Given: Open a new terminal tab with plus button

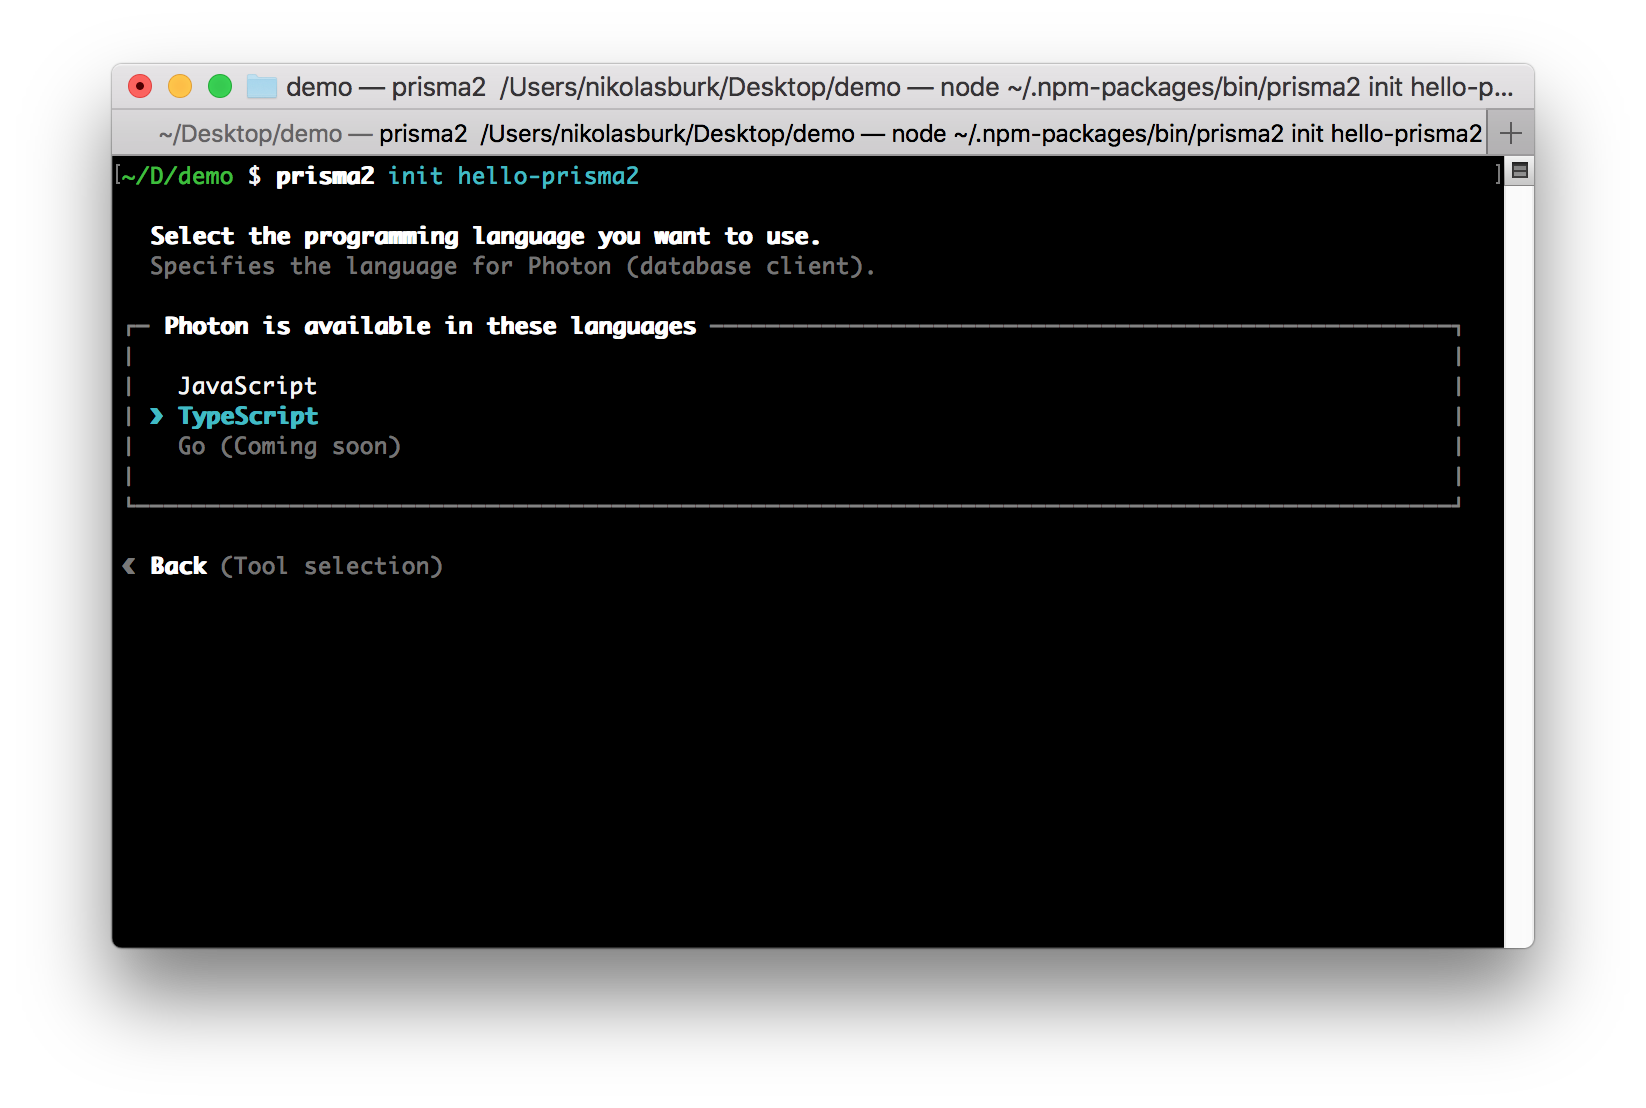Looking at the screenshot, I should pyautogui.click(x=1511, y=133).
